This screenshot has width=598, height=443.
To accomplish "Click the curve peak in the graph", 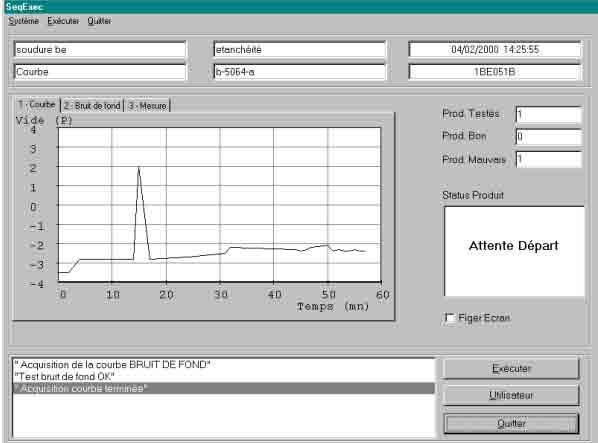I will (x=139, y=168).
